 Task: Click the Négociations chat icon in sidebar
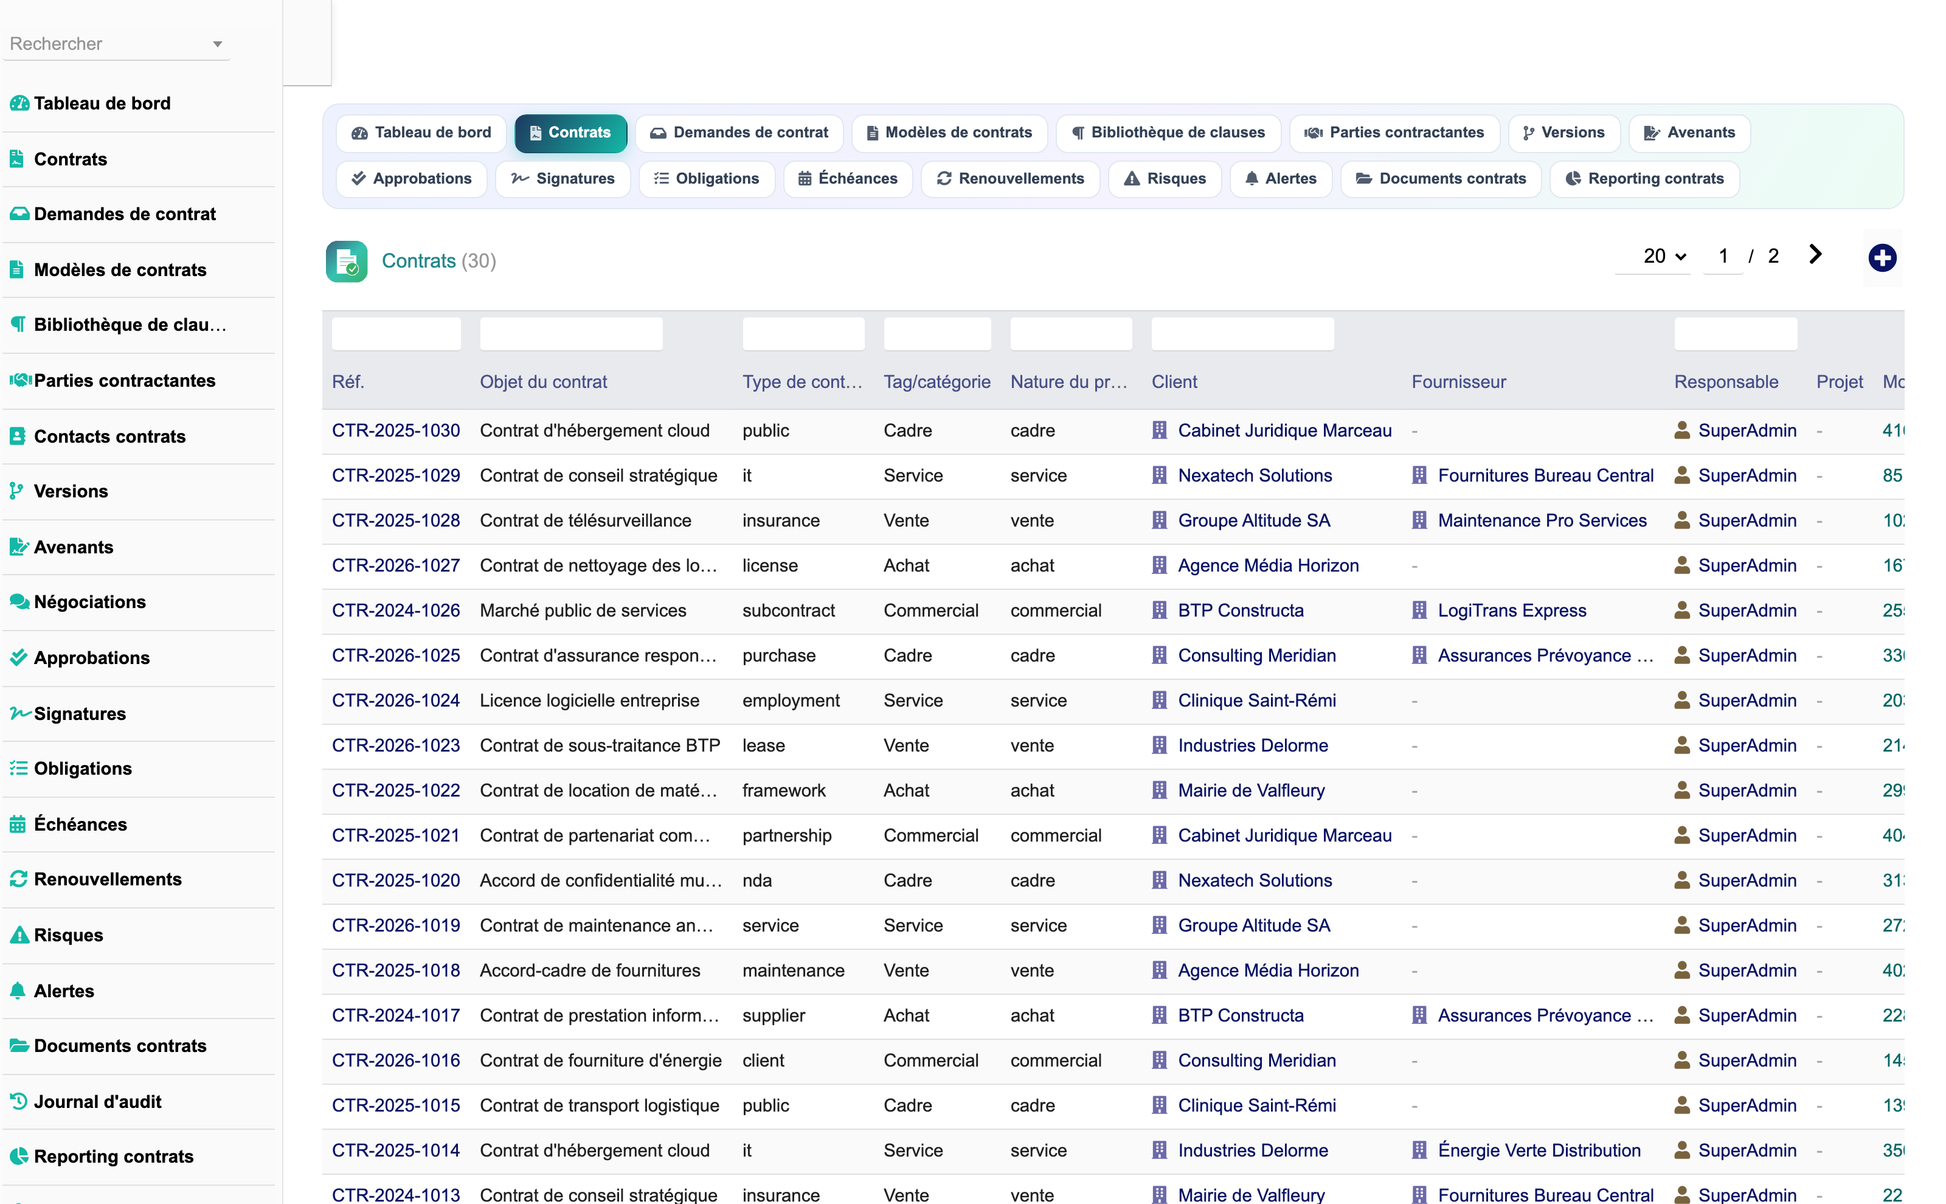pos(19,602)
